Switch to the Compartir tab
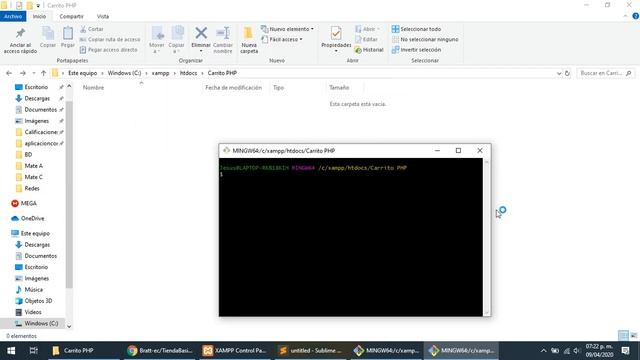 pyautogui.click(x=71, y=16)
